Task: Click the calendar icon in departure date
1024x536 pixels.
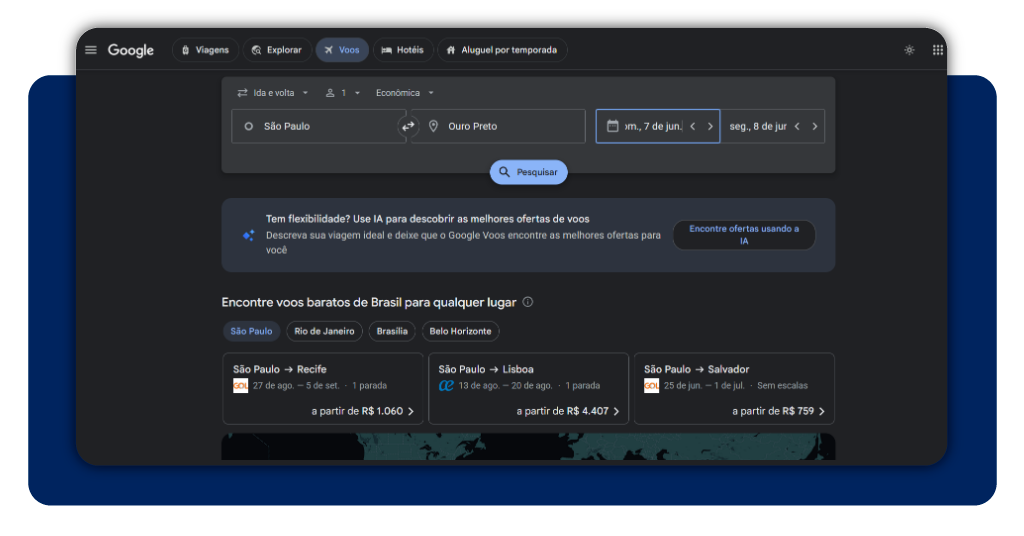Action: coord(613,126)
